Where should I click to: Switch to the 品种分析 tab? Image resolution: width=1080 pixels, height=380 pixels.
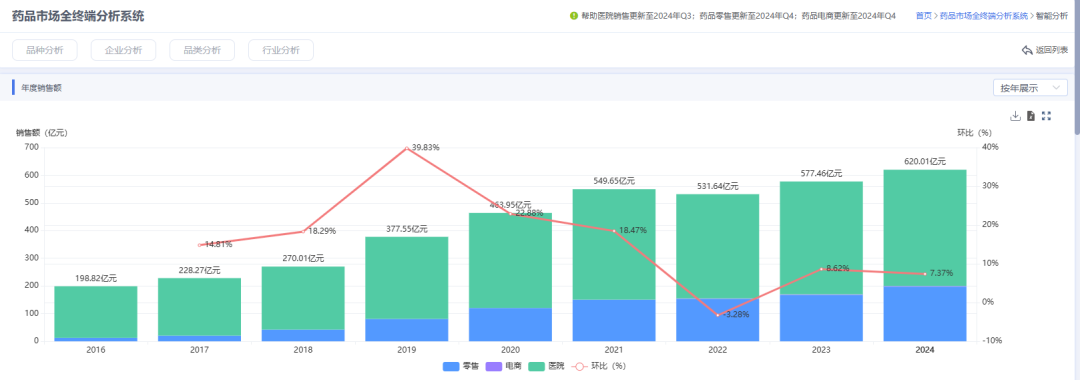coord(45,50)
